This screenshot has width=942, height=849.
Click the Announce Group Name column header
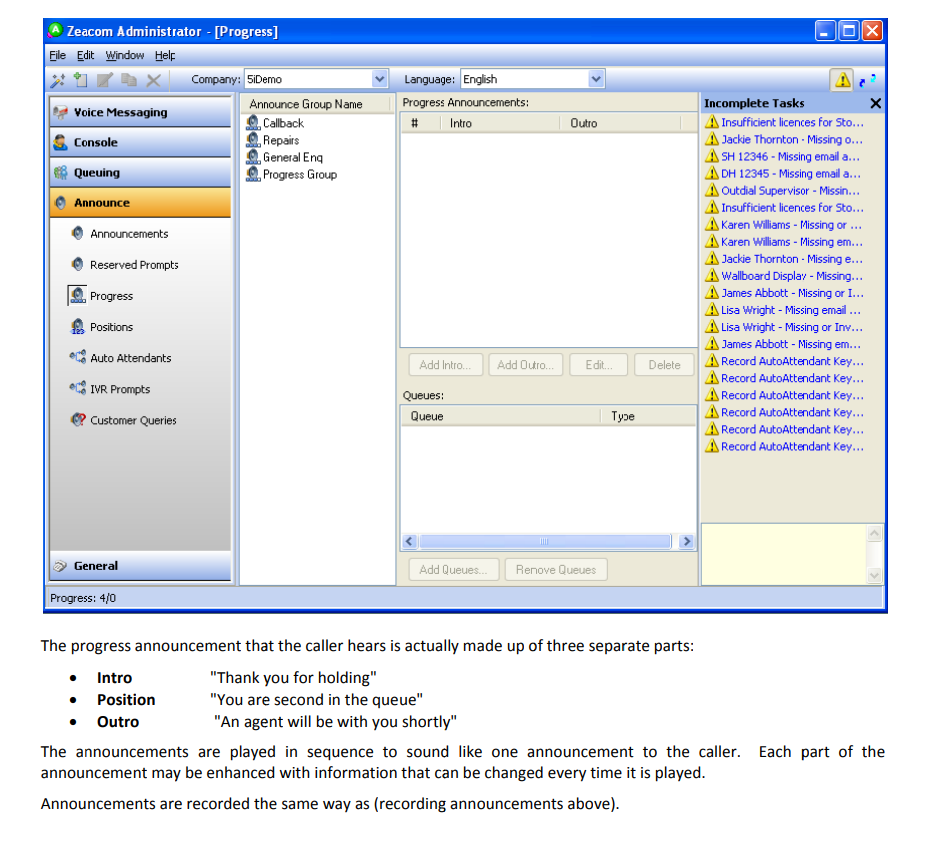pyautogui.click(x=317, y=105)
